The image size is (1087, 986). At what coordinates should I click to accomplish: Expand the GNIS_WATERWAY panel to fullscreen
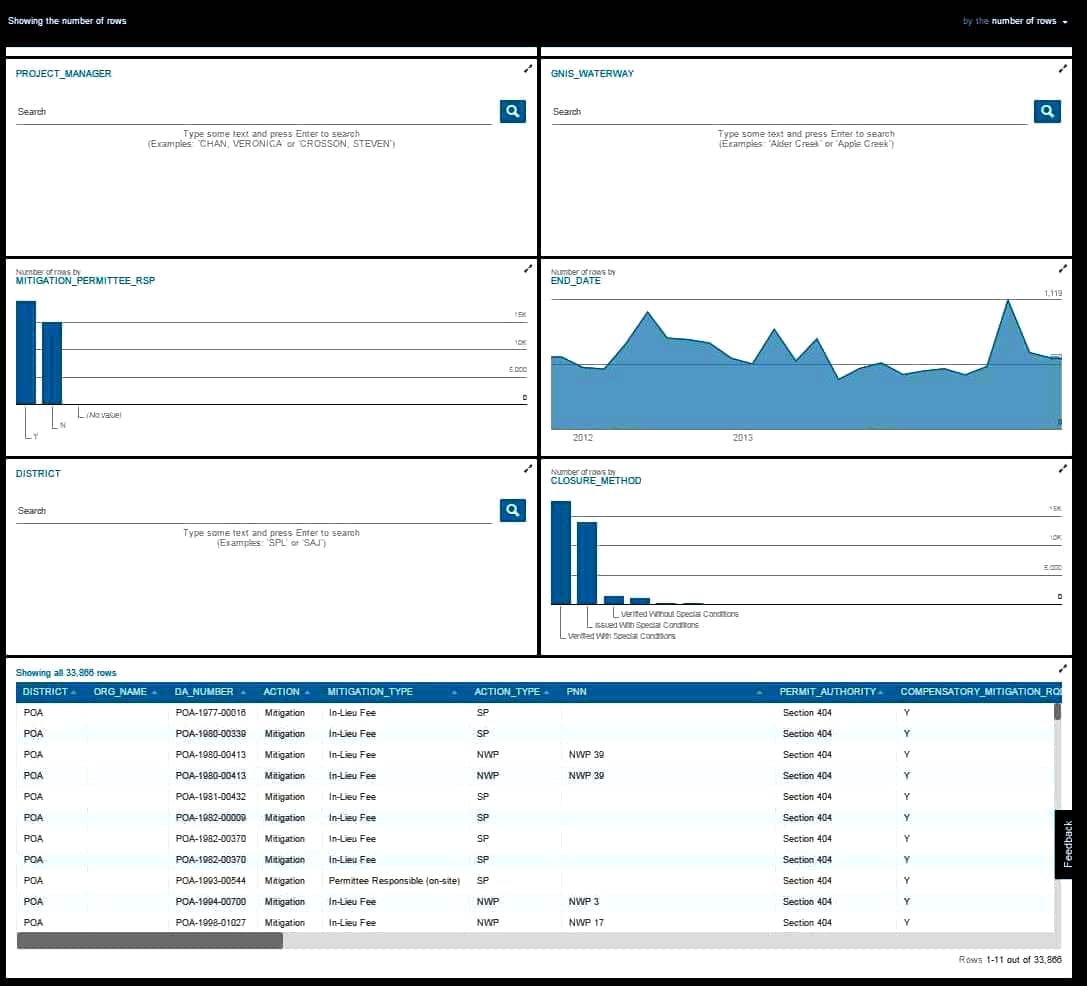pos(1063,69)
